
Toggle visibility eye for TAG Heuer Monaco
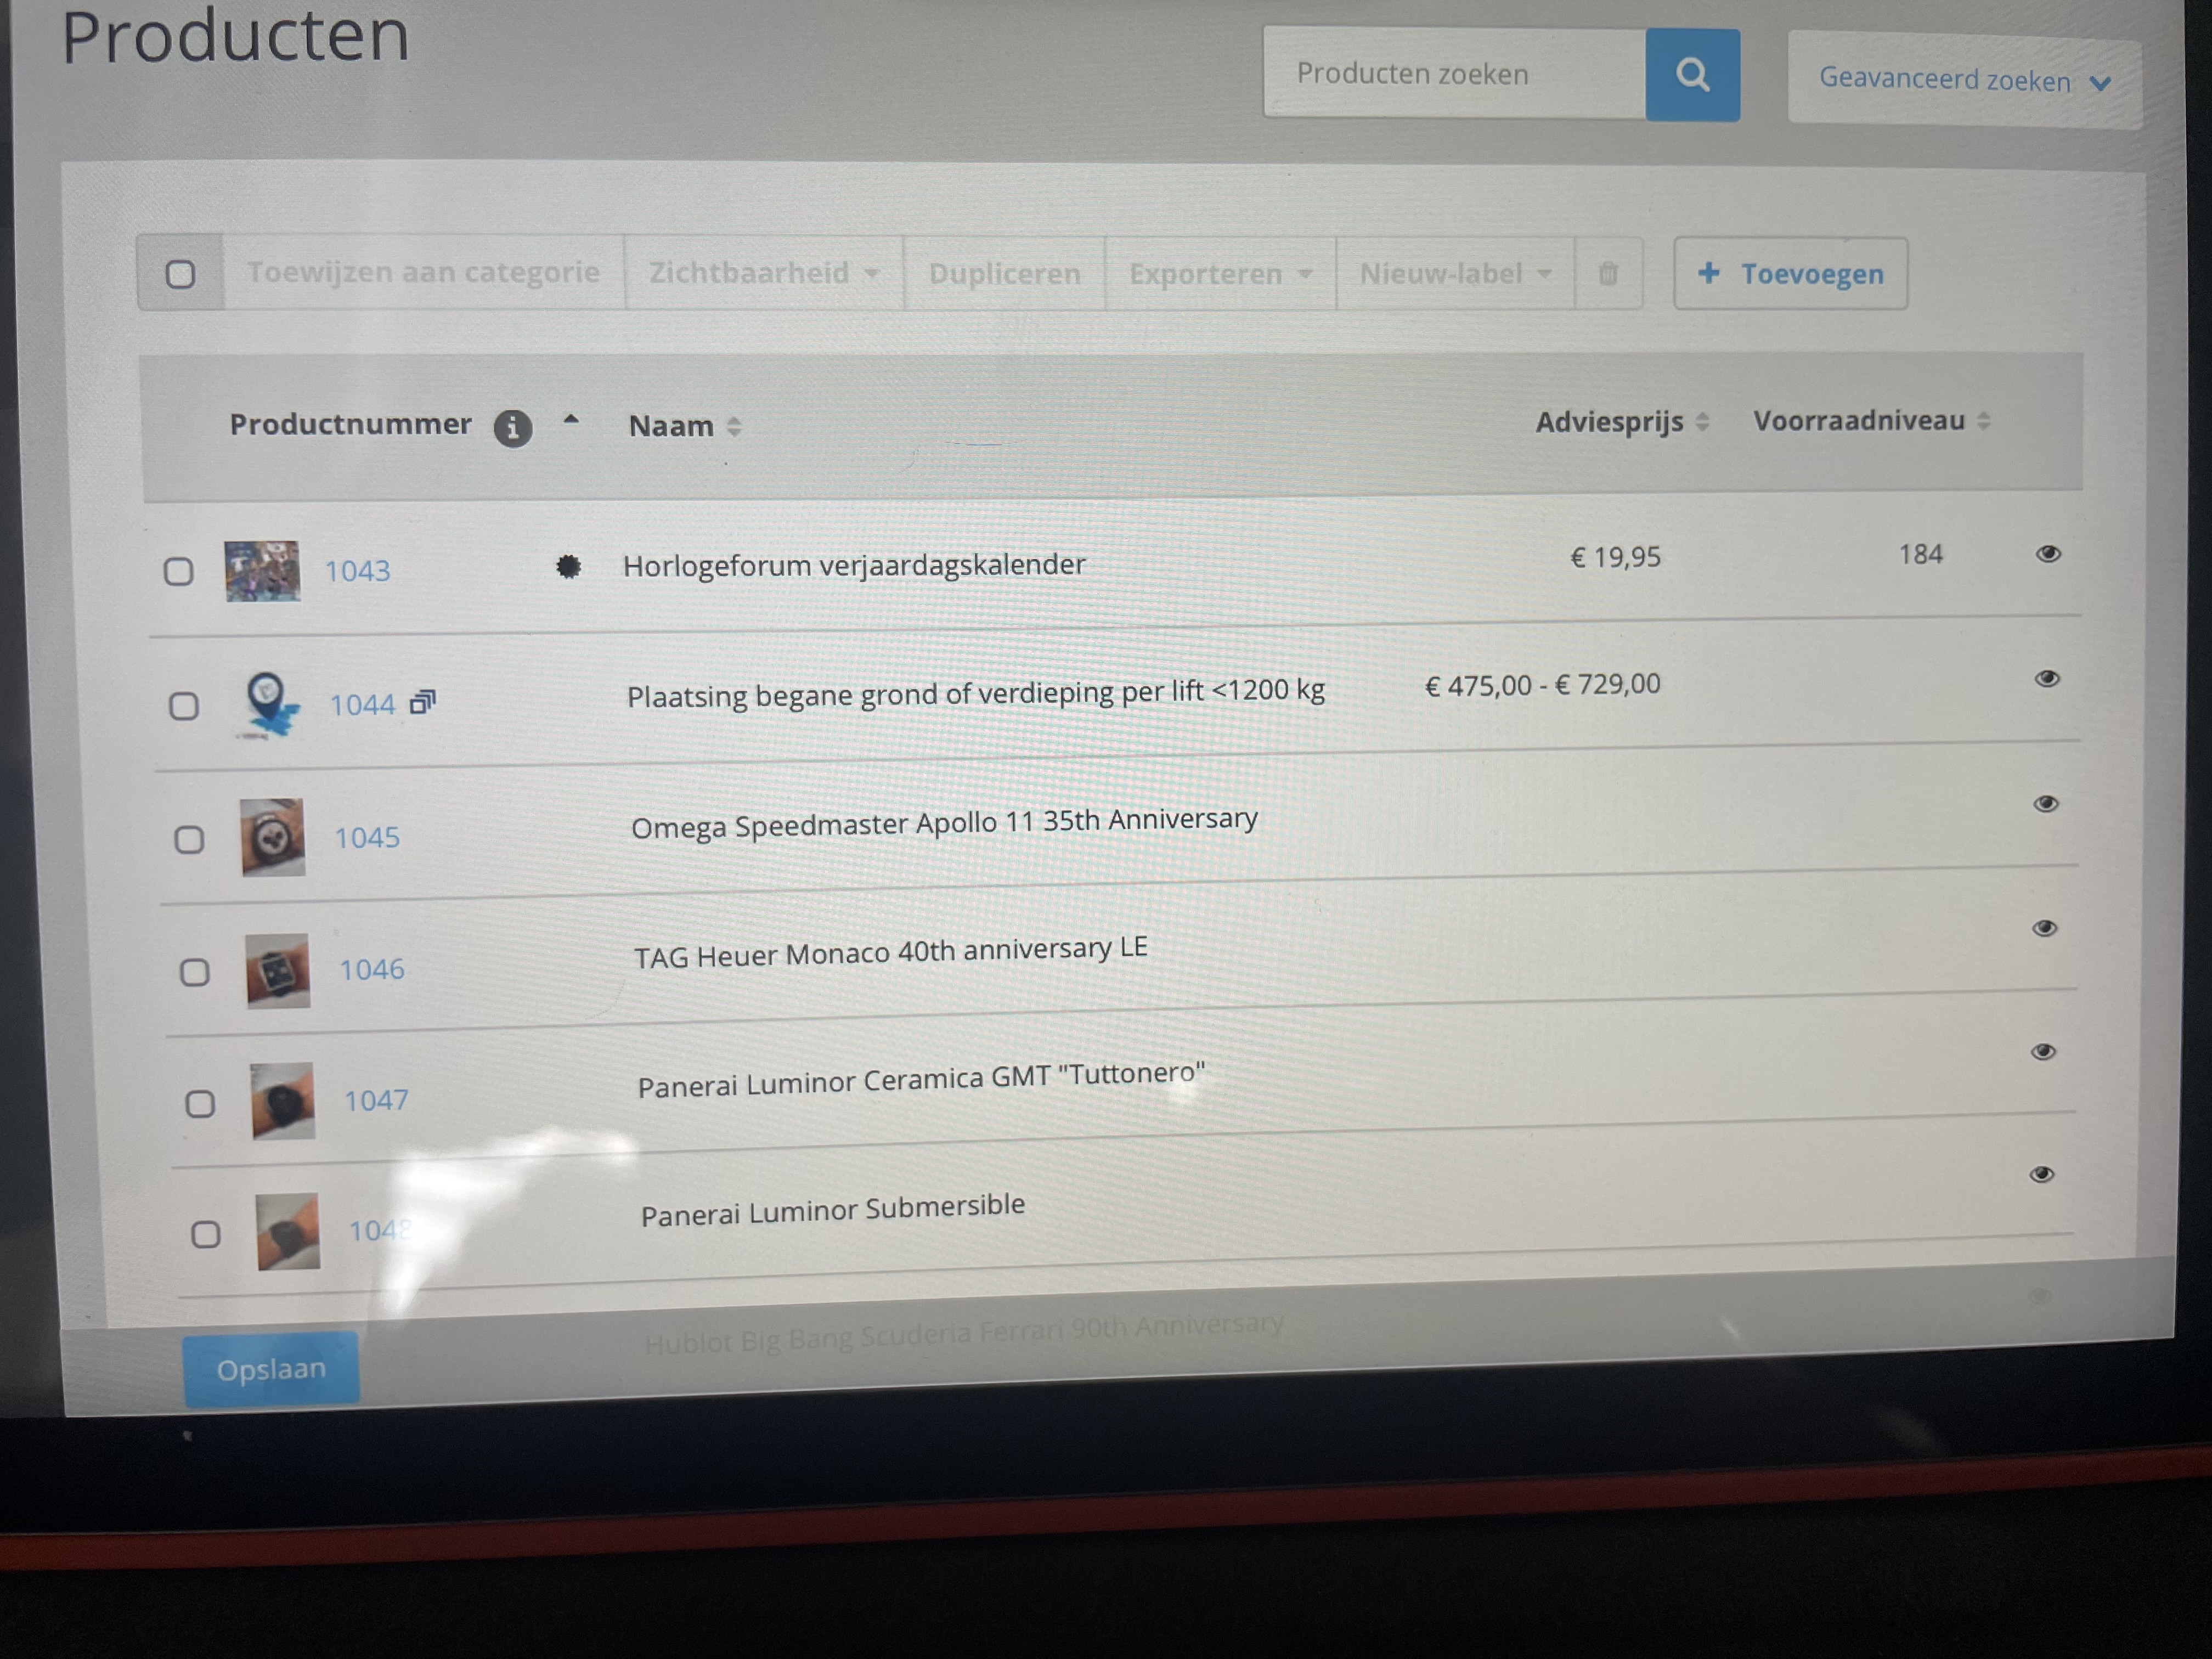pyautogui.click(x=2045, y=929)
